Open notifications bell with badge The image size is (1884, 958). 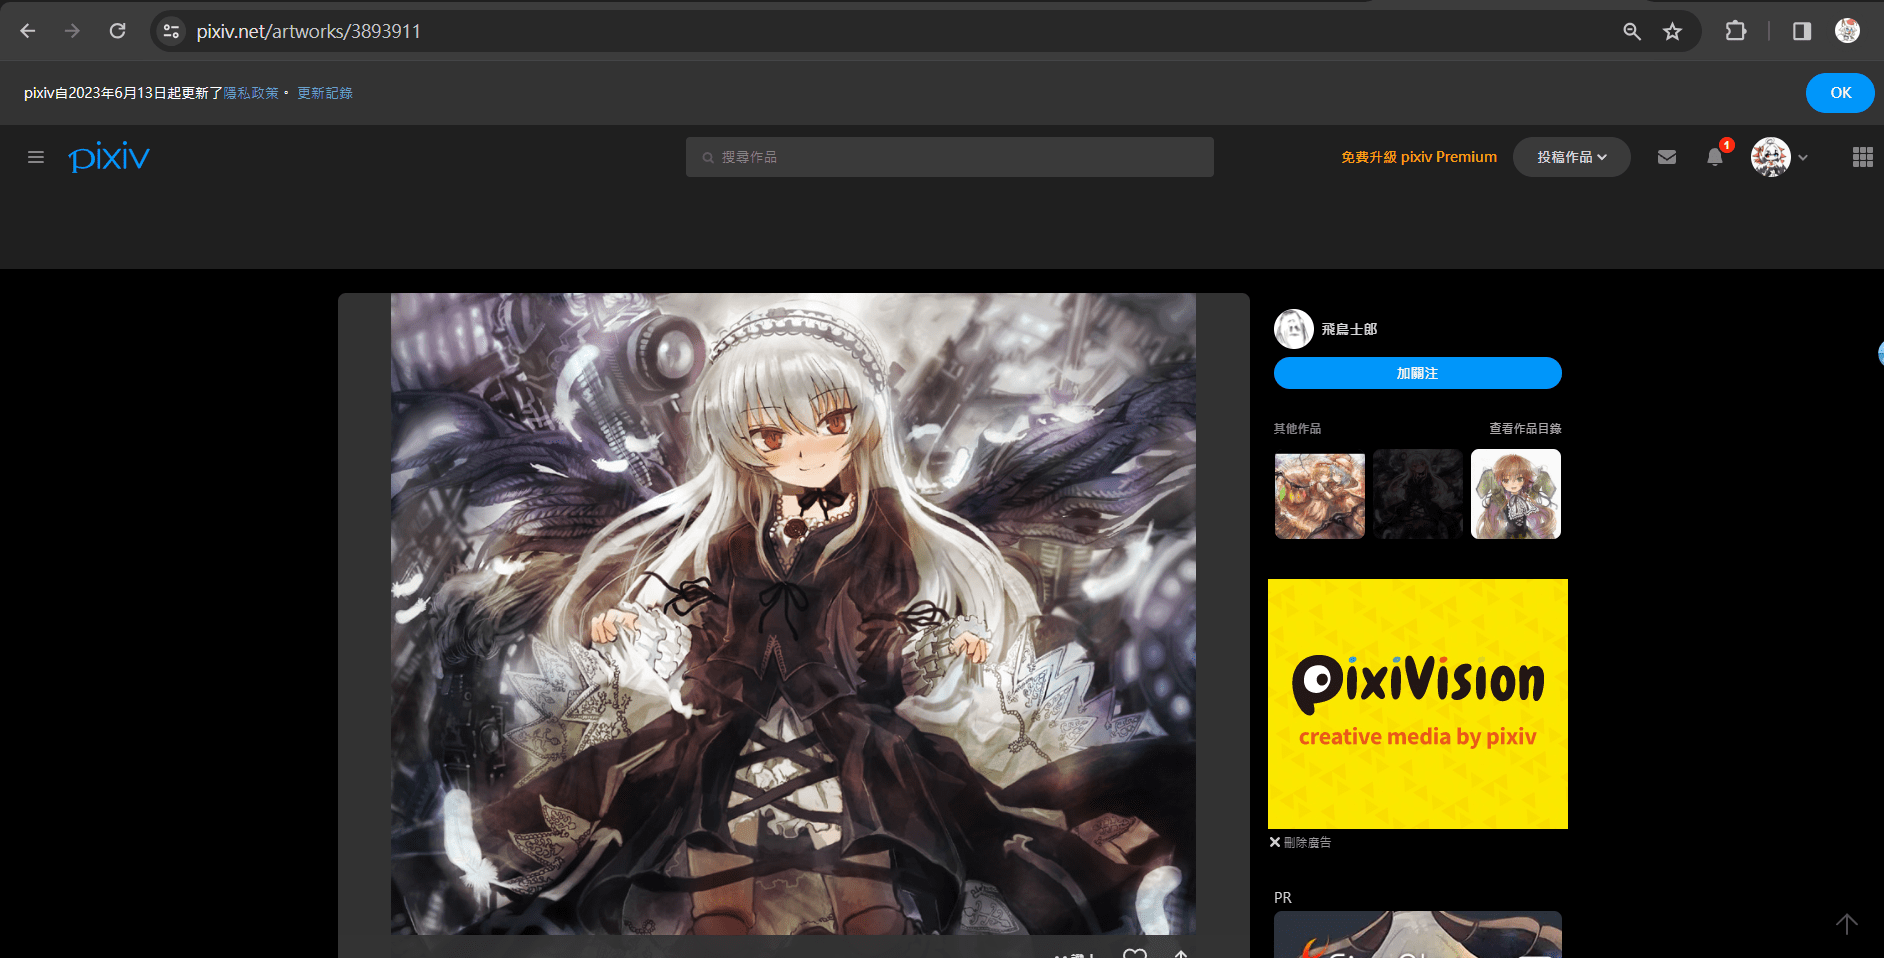point(1715,157)
